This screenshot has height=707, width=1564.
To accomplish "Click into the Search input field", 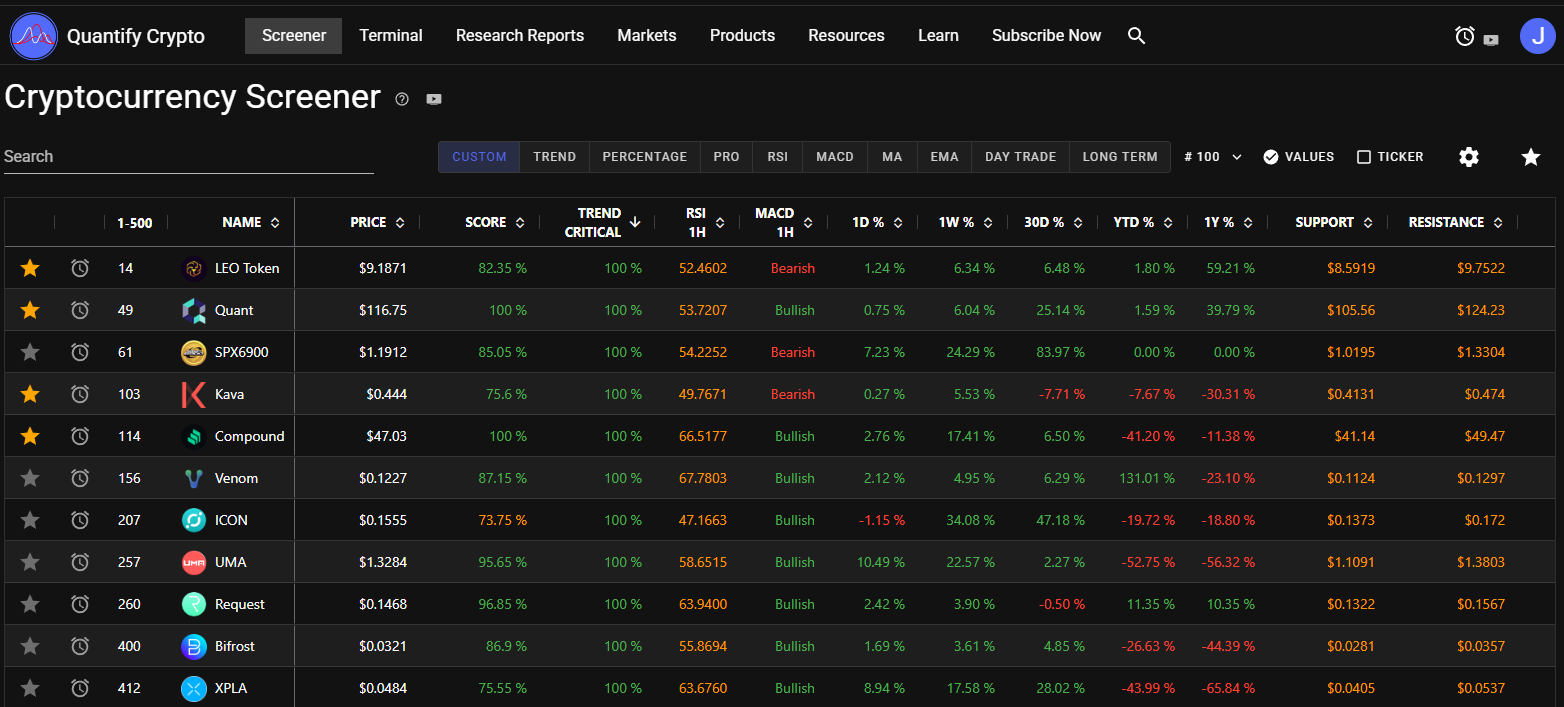I will [188, 157].
